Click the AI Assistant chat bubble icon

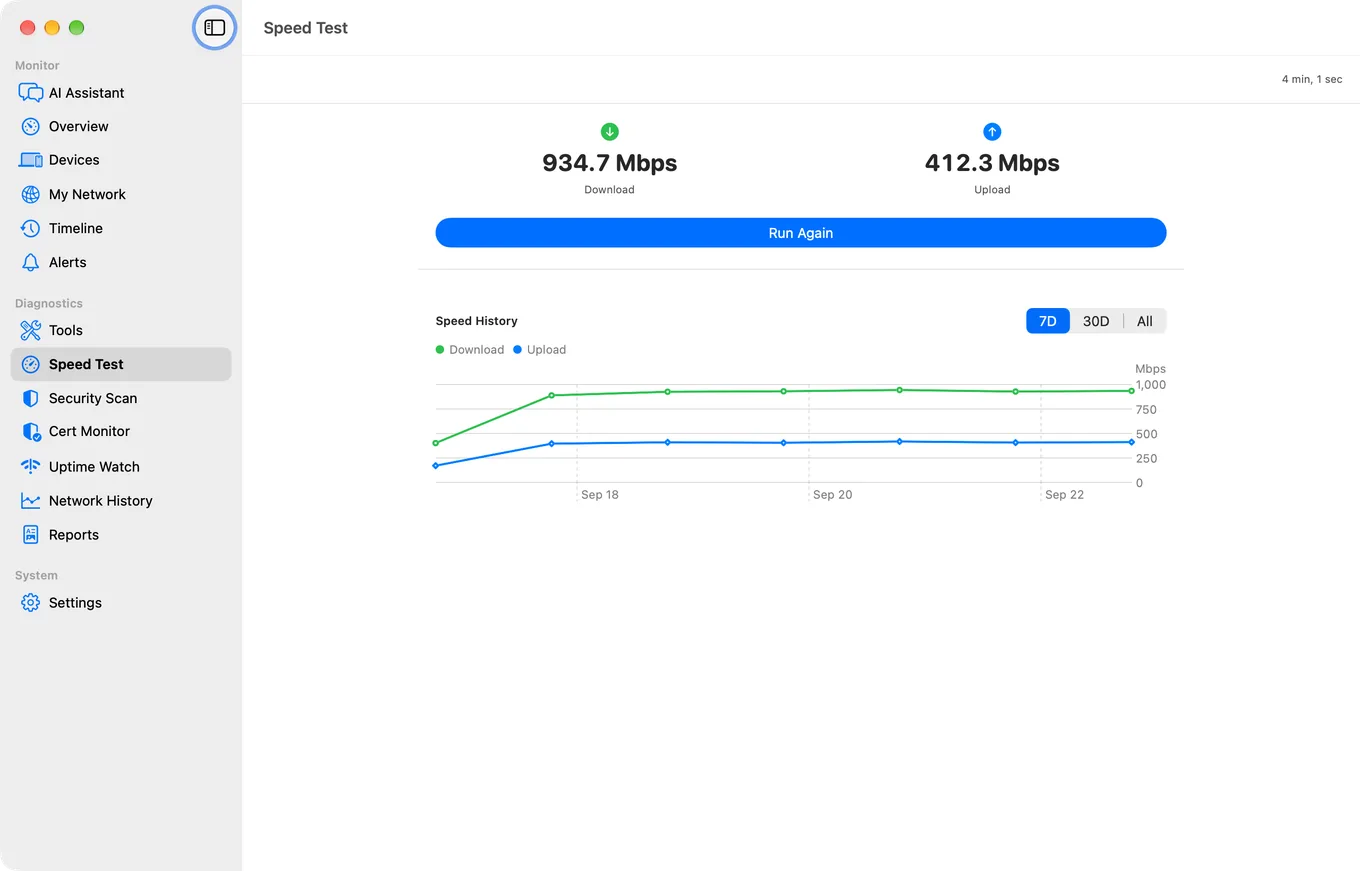click(30, 93)
